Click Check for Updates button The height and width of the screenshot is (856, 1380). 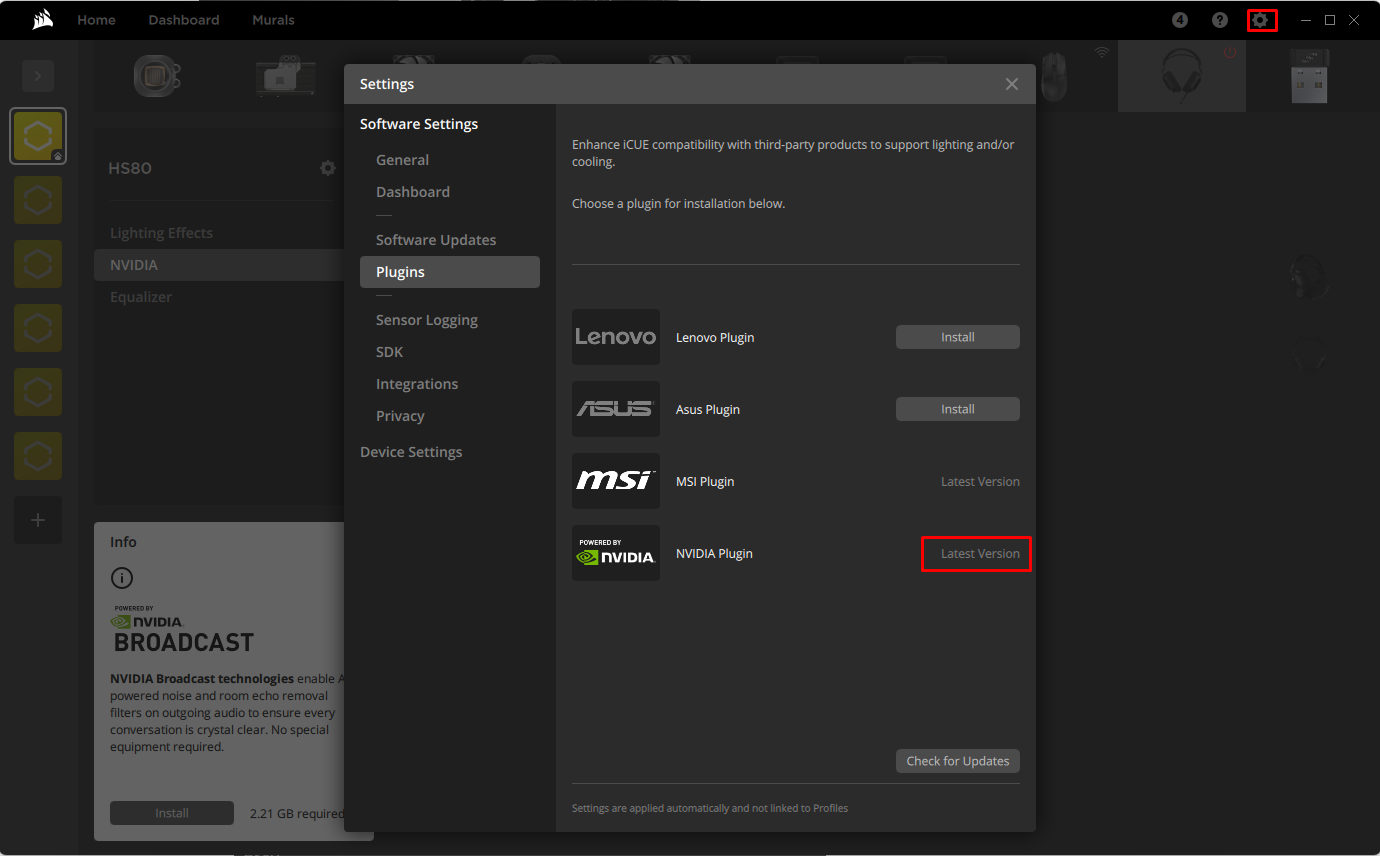[x=958, y=761]
